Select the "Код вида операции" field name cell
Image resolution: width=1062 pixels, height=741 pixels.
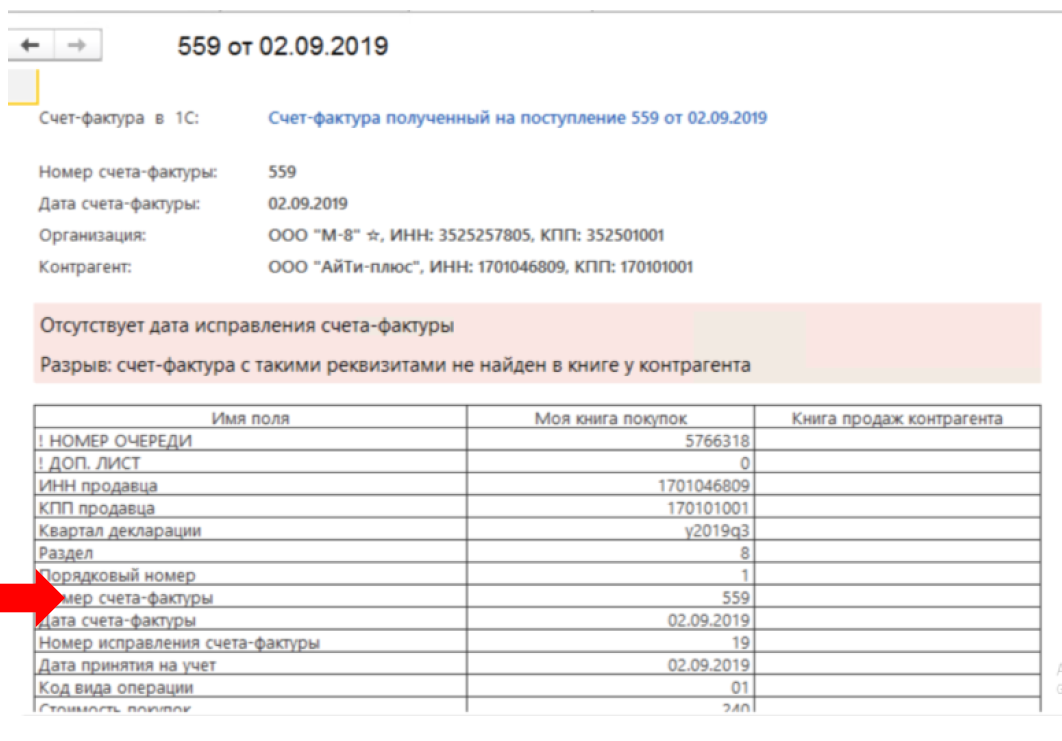click(x=251, y=686)
